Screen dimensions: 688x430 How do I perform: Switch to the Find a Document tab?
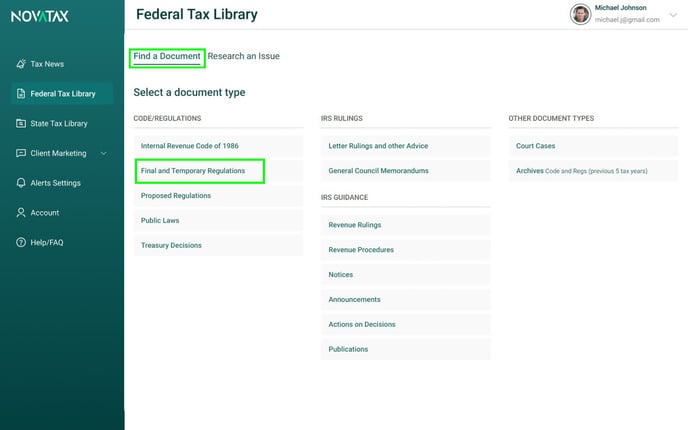167,57
